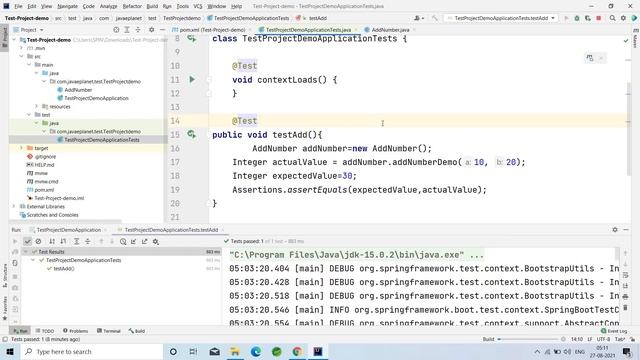640x360 pixels.
Task: Open the Build menu
Action: tap(152, 6)
